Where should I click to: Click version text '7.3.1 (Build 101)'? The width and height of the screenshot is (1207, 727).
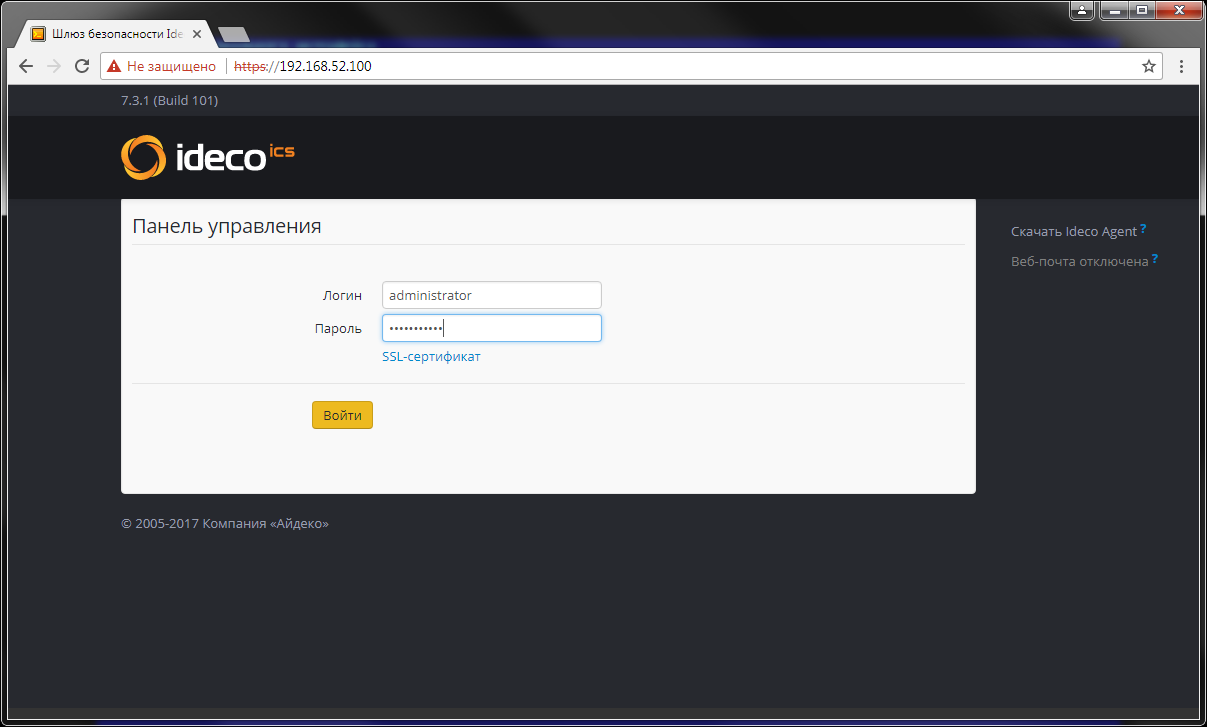[169, 100]
